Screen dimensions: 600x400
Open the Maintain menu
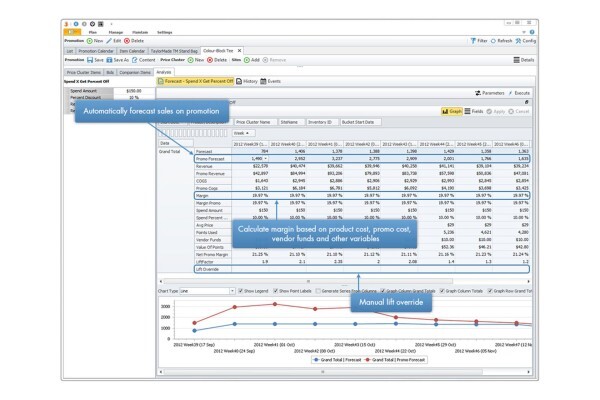[x=140, y=32]
